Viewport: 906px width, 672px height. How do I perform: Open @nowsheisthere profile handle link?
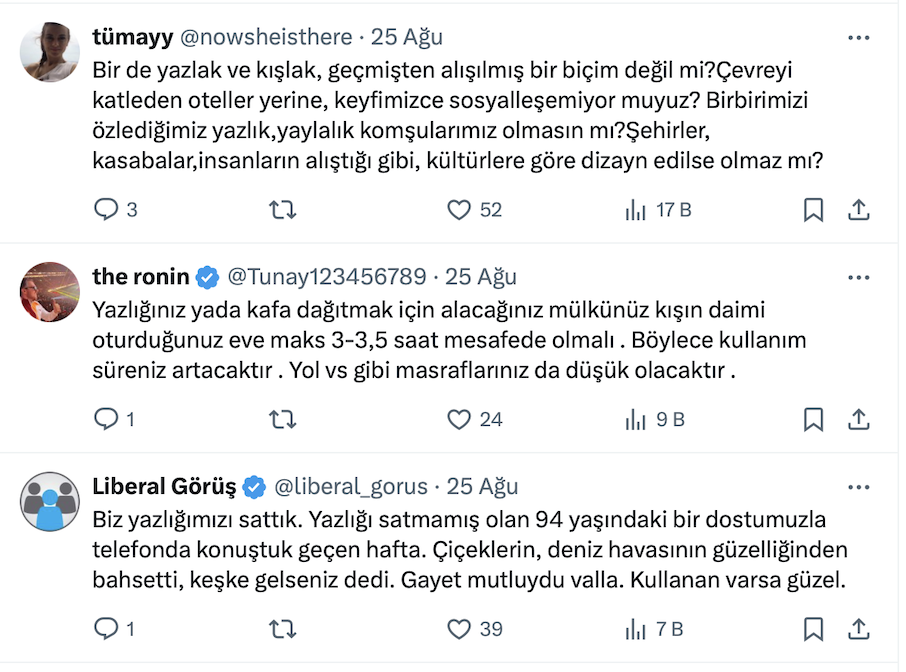(x=265, y=38)
